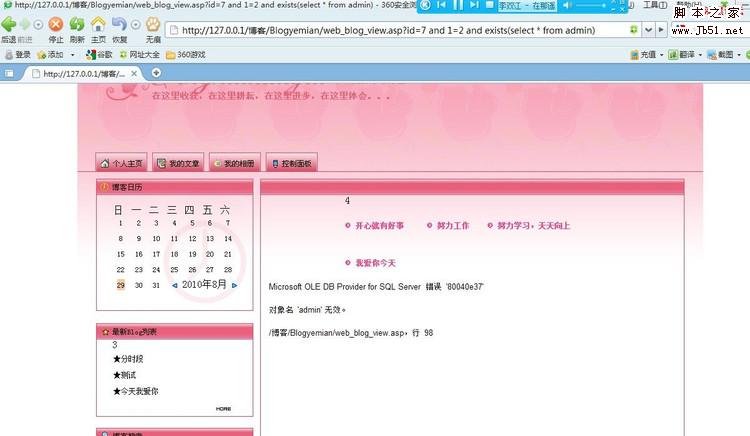Open the 360游戏 bookmark folder
Screen dimensions: 750x436
(186, 55)
